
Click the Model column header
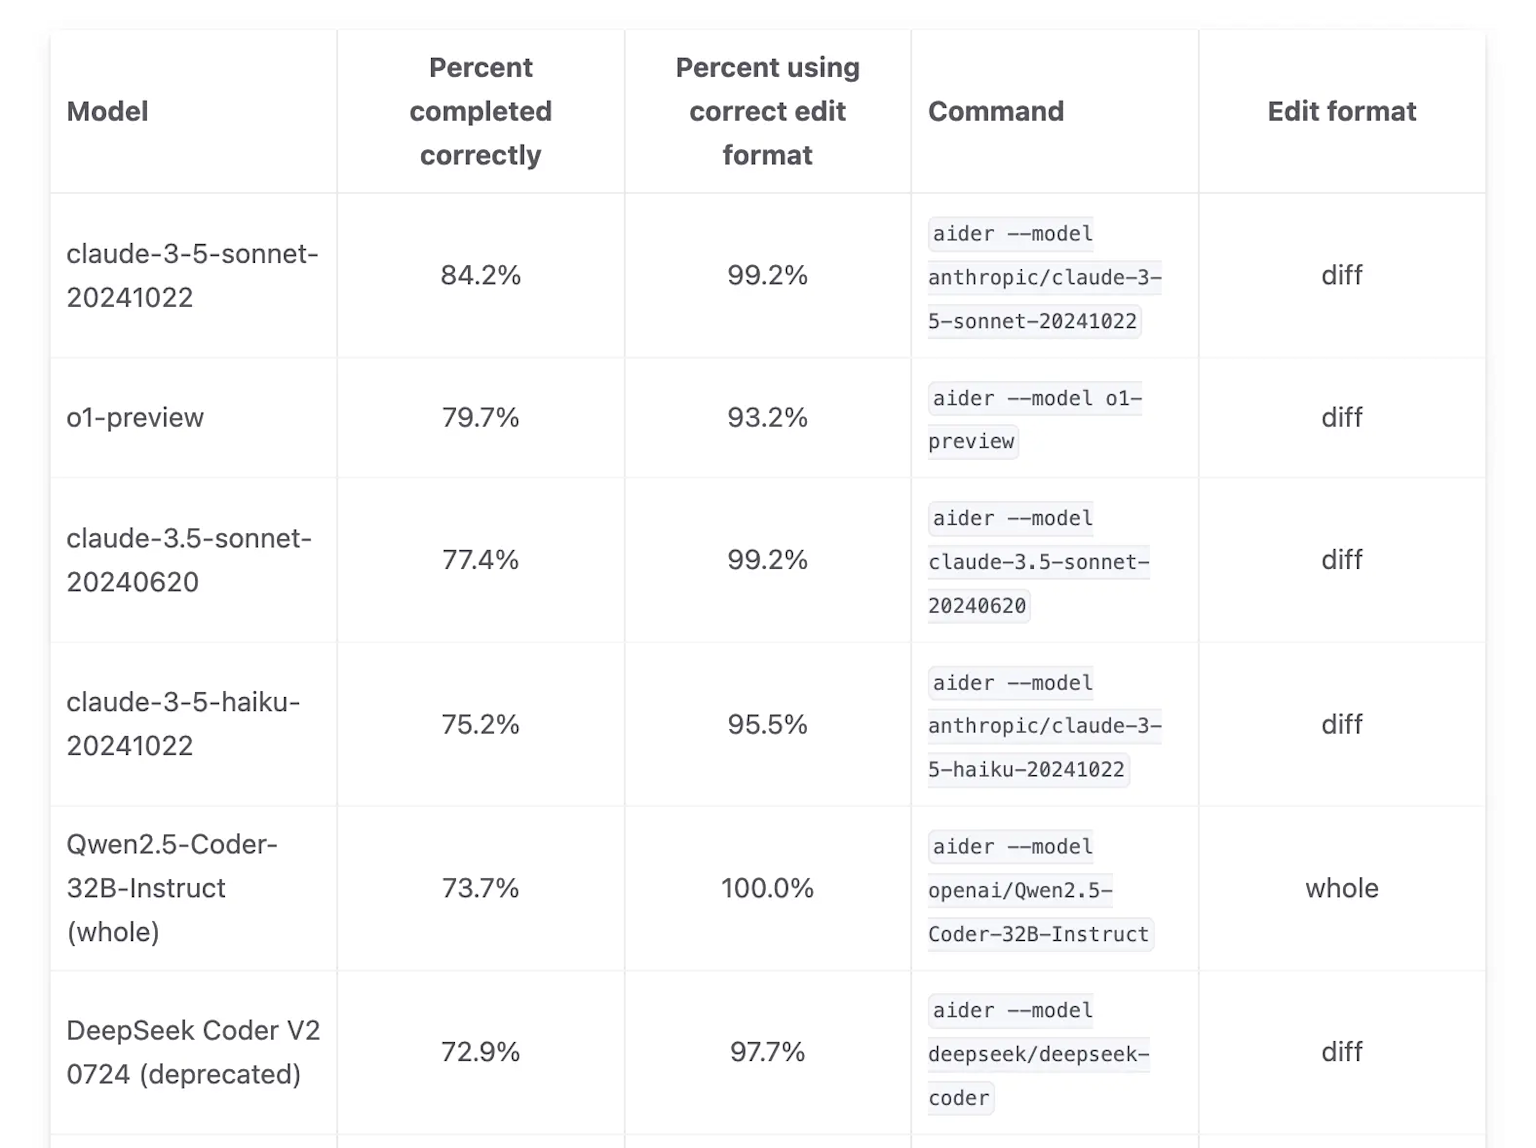[x=108, y=111]
